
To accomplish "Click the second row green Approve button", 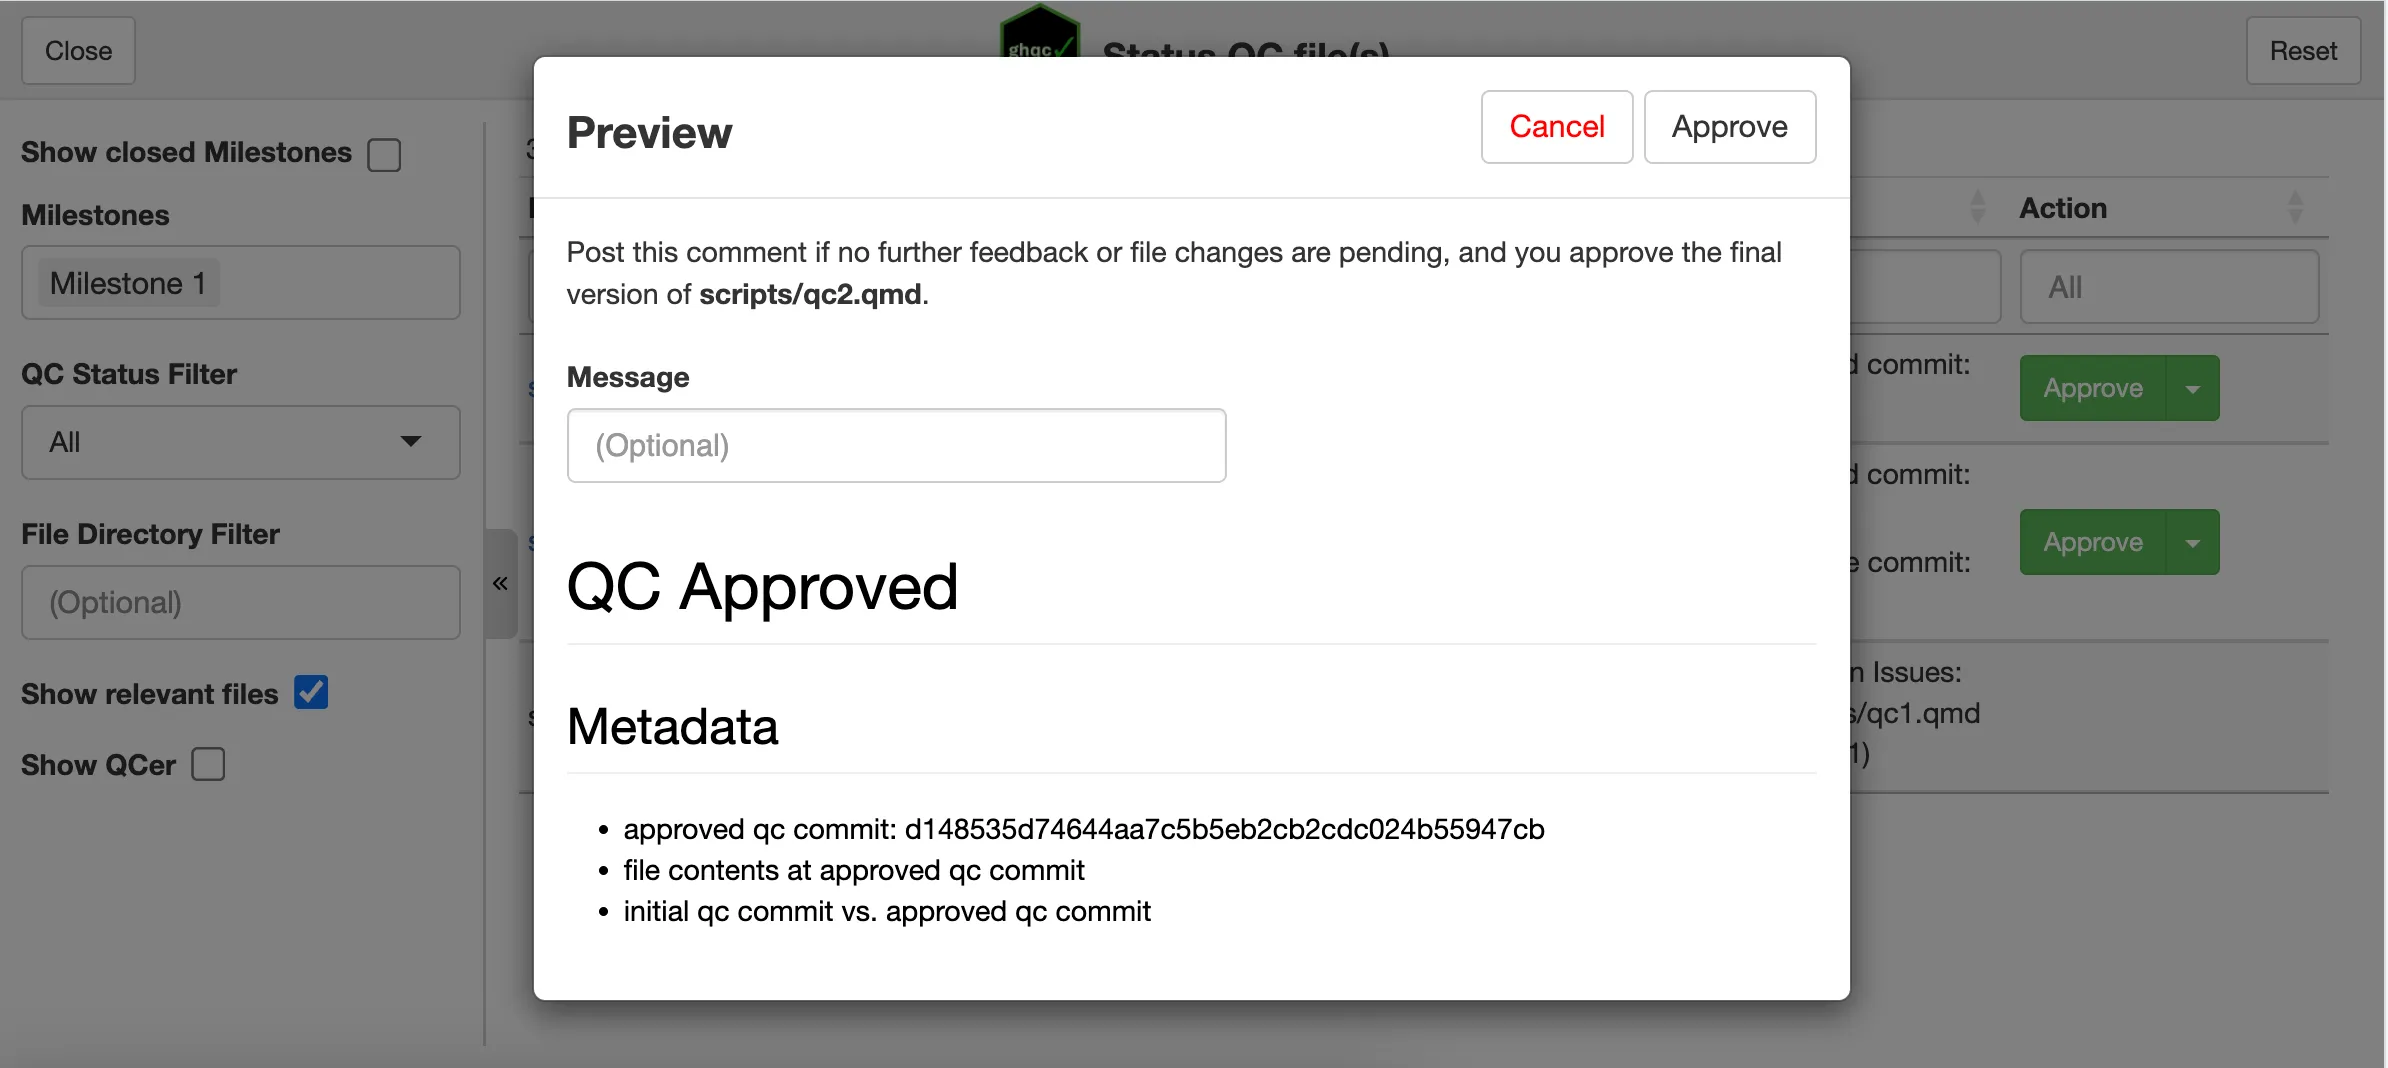I will coord(2092,543).
